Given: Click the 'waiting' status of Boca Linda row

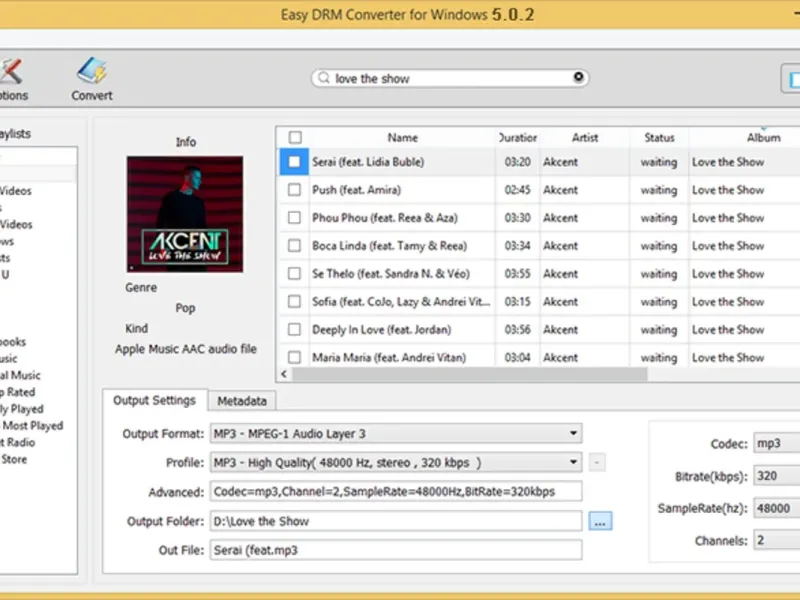Looking at the screenshot, I should (x=659, y=246).
